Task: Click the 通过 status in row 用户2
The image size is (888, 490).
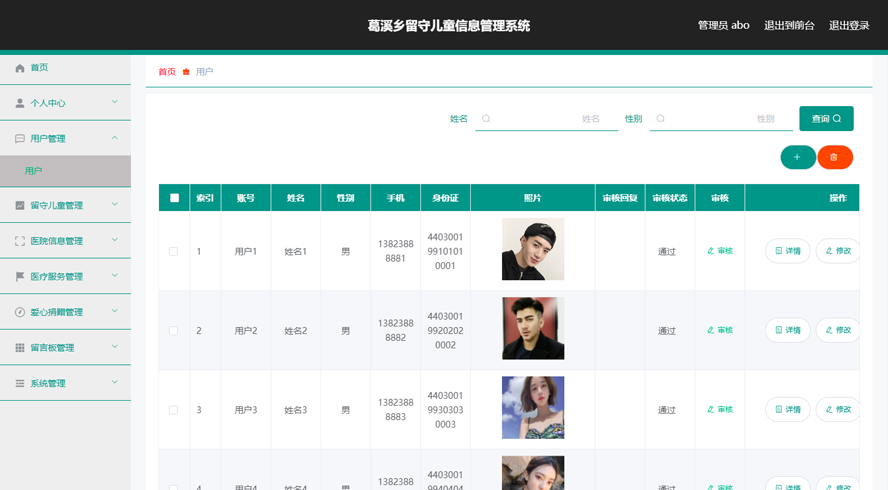Action: 667,331
